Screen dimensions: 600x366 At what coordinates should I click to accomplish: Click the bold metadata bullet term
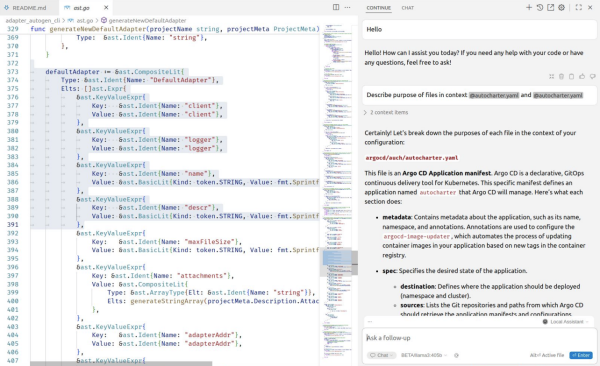click(396, 217)
